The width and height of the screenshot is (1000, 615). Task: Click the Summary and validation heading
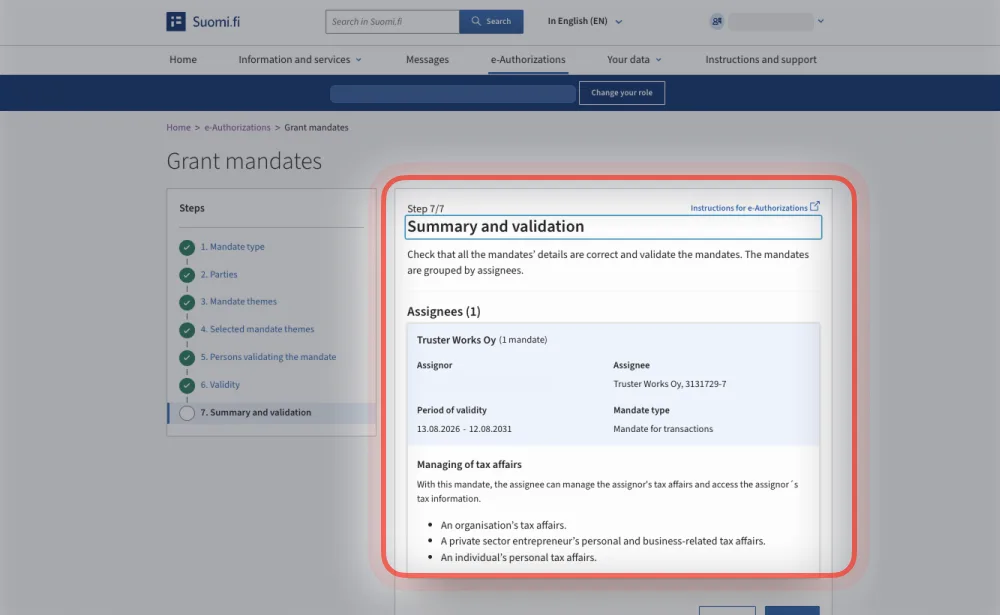coord(496,226)
